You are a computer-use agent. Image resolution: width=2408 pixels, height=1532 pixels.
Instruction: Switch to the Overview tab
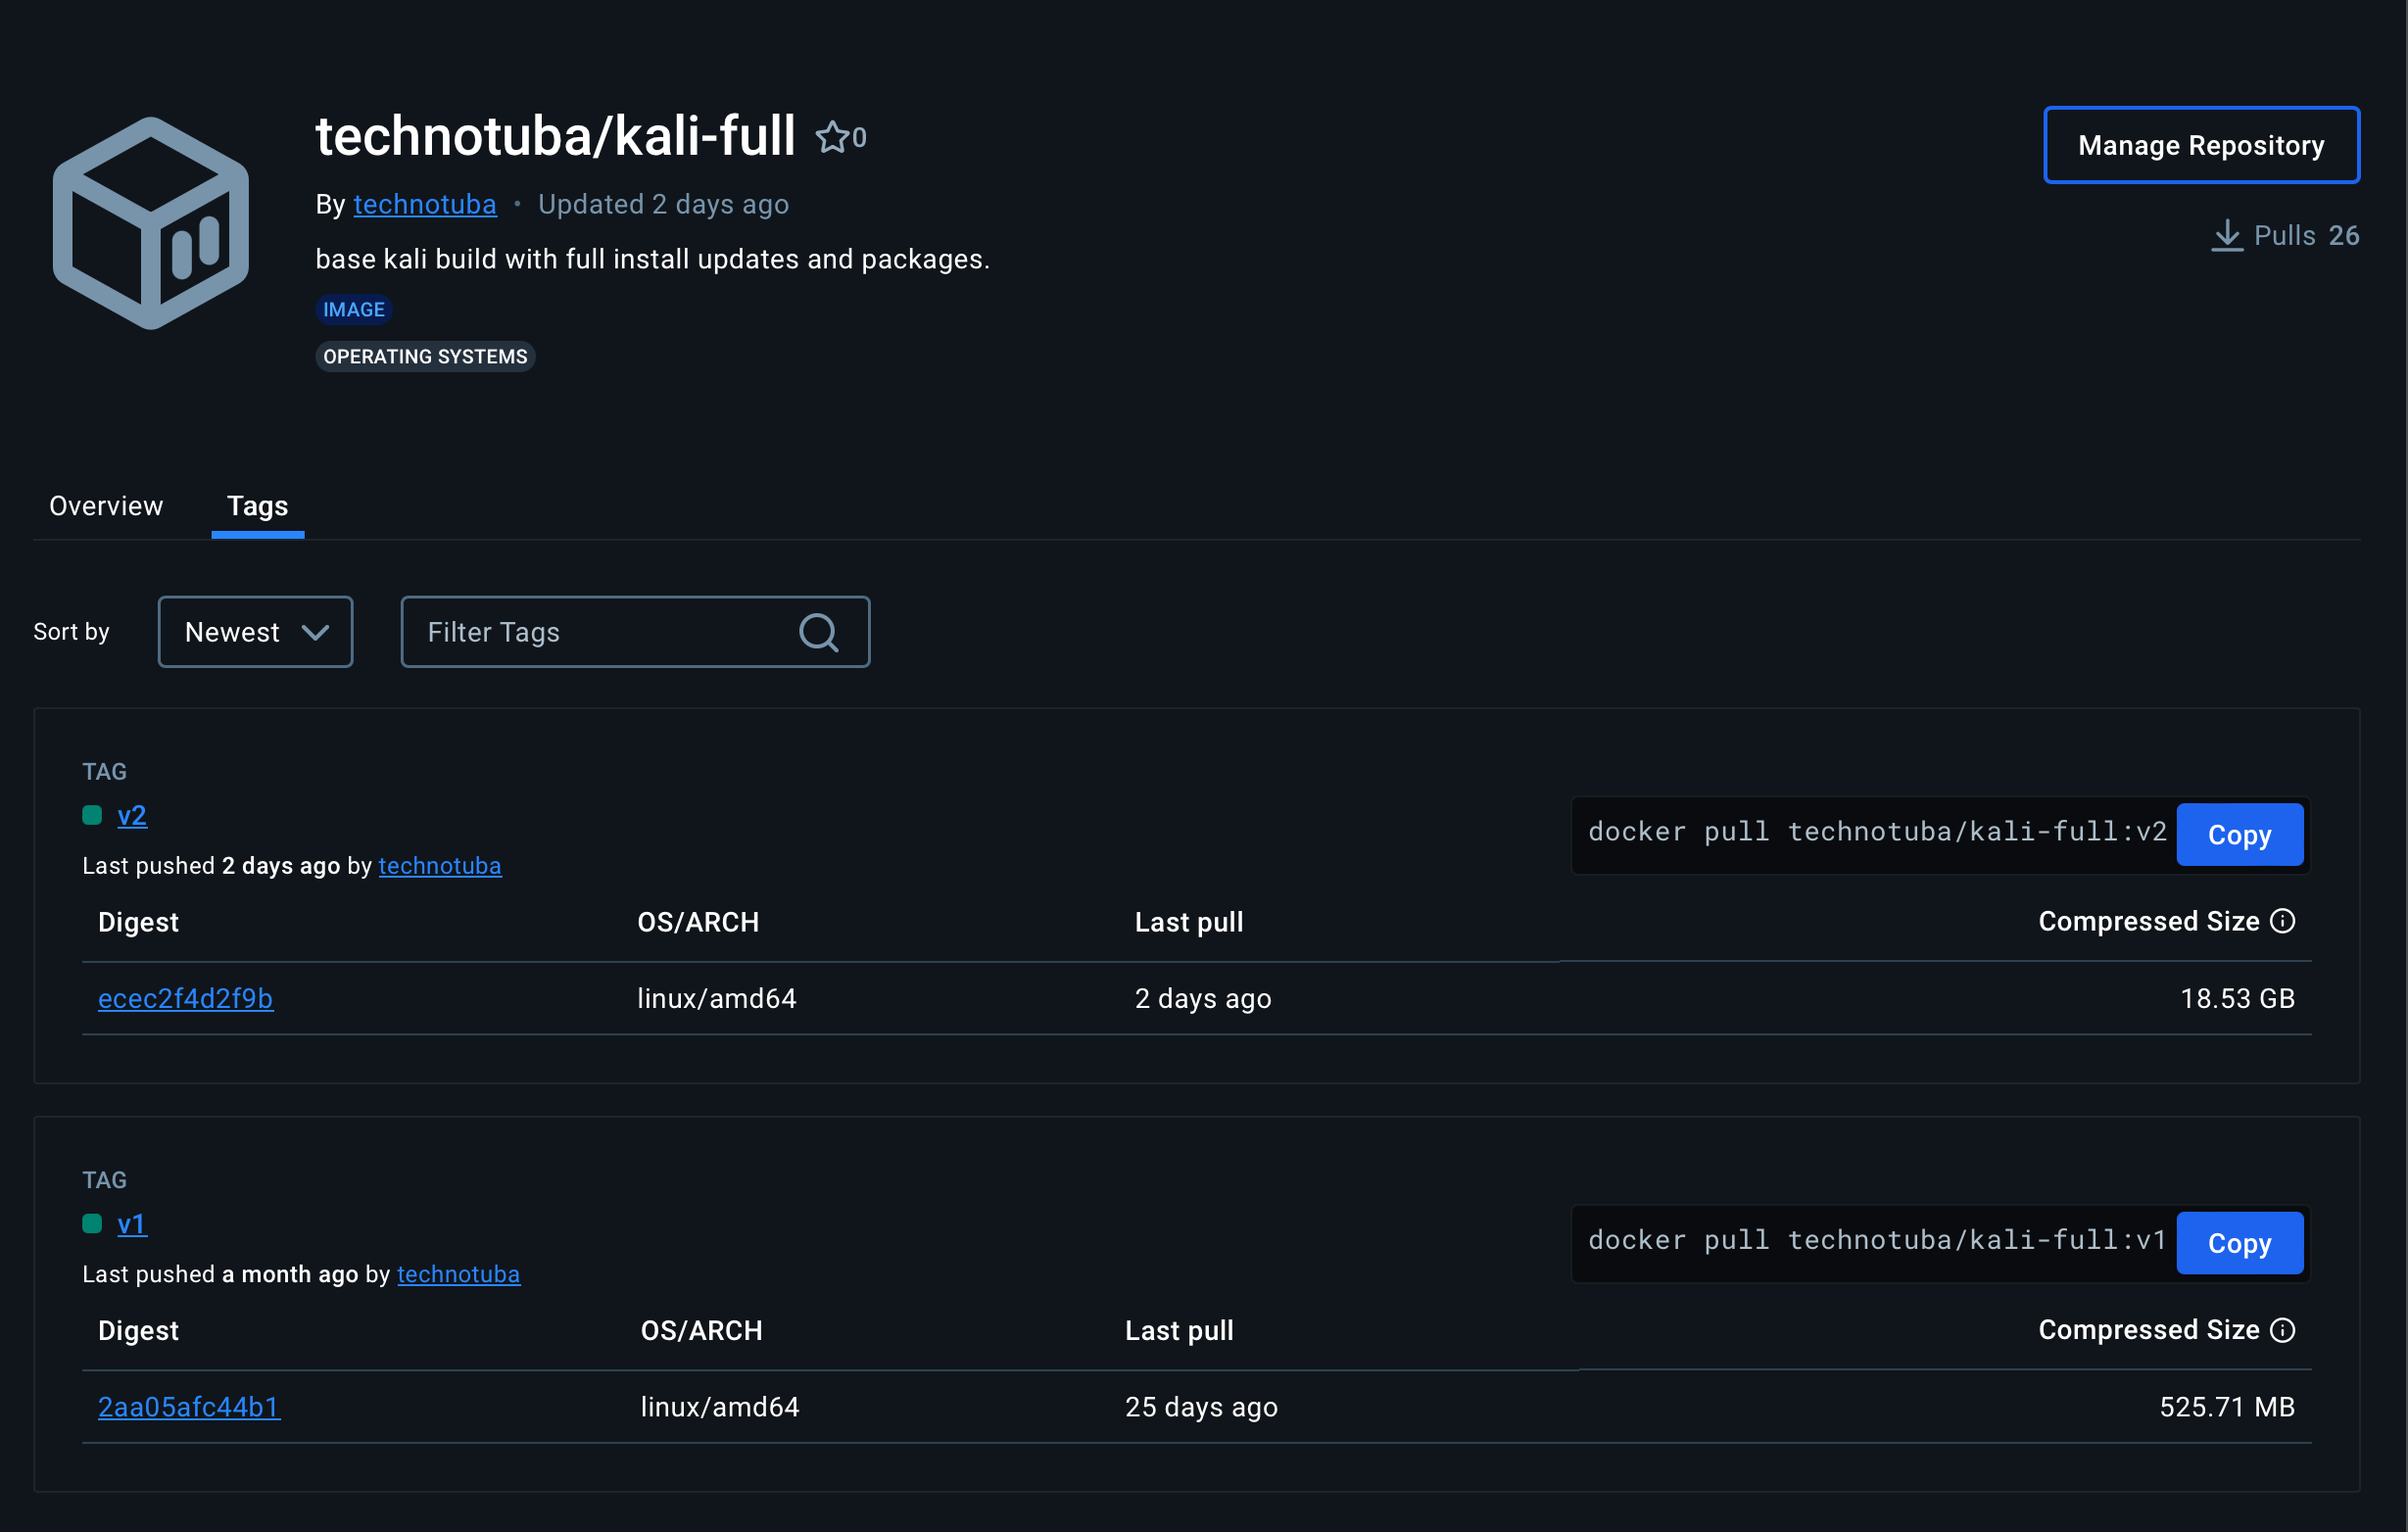(x=105, y=505)
